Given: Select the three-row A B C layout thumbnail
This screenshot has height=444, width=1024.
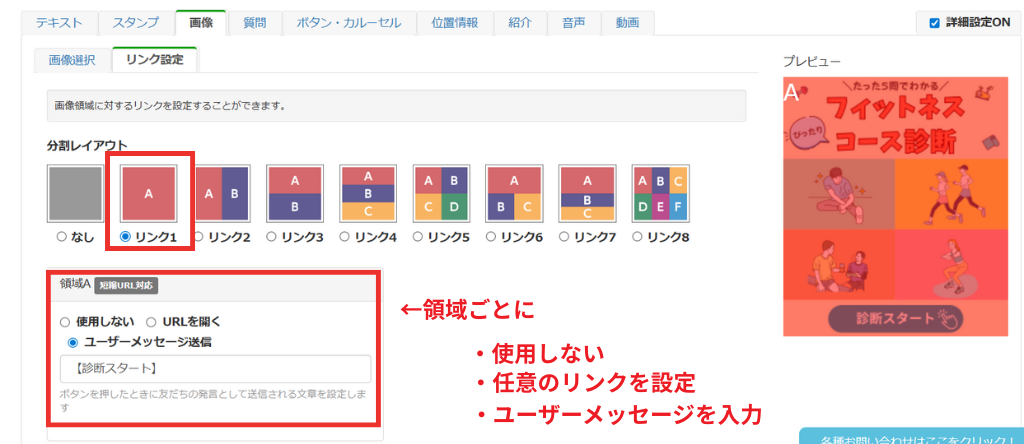Looking at the screenshot, I should pos(368,194).
